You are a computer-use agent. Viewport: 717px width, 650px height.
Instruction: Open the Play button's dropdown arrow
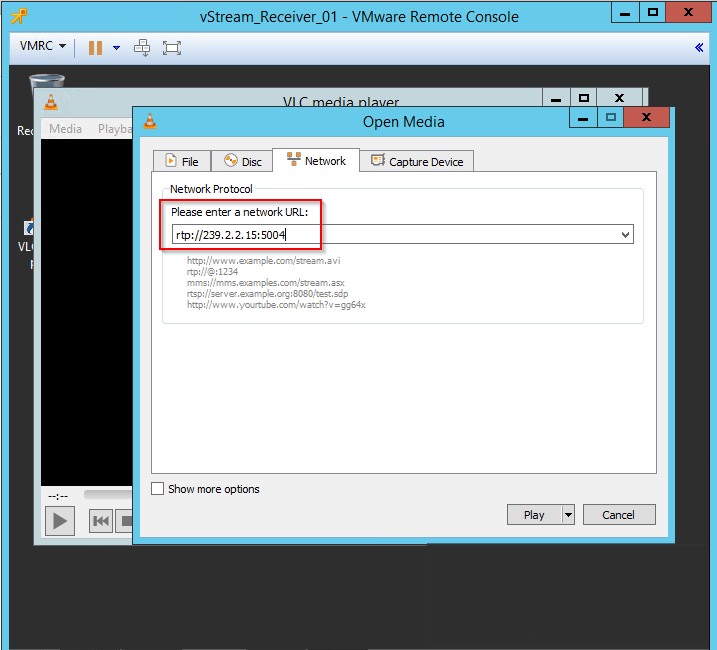click(x=569, y=515)
